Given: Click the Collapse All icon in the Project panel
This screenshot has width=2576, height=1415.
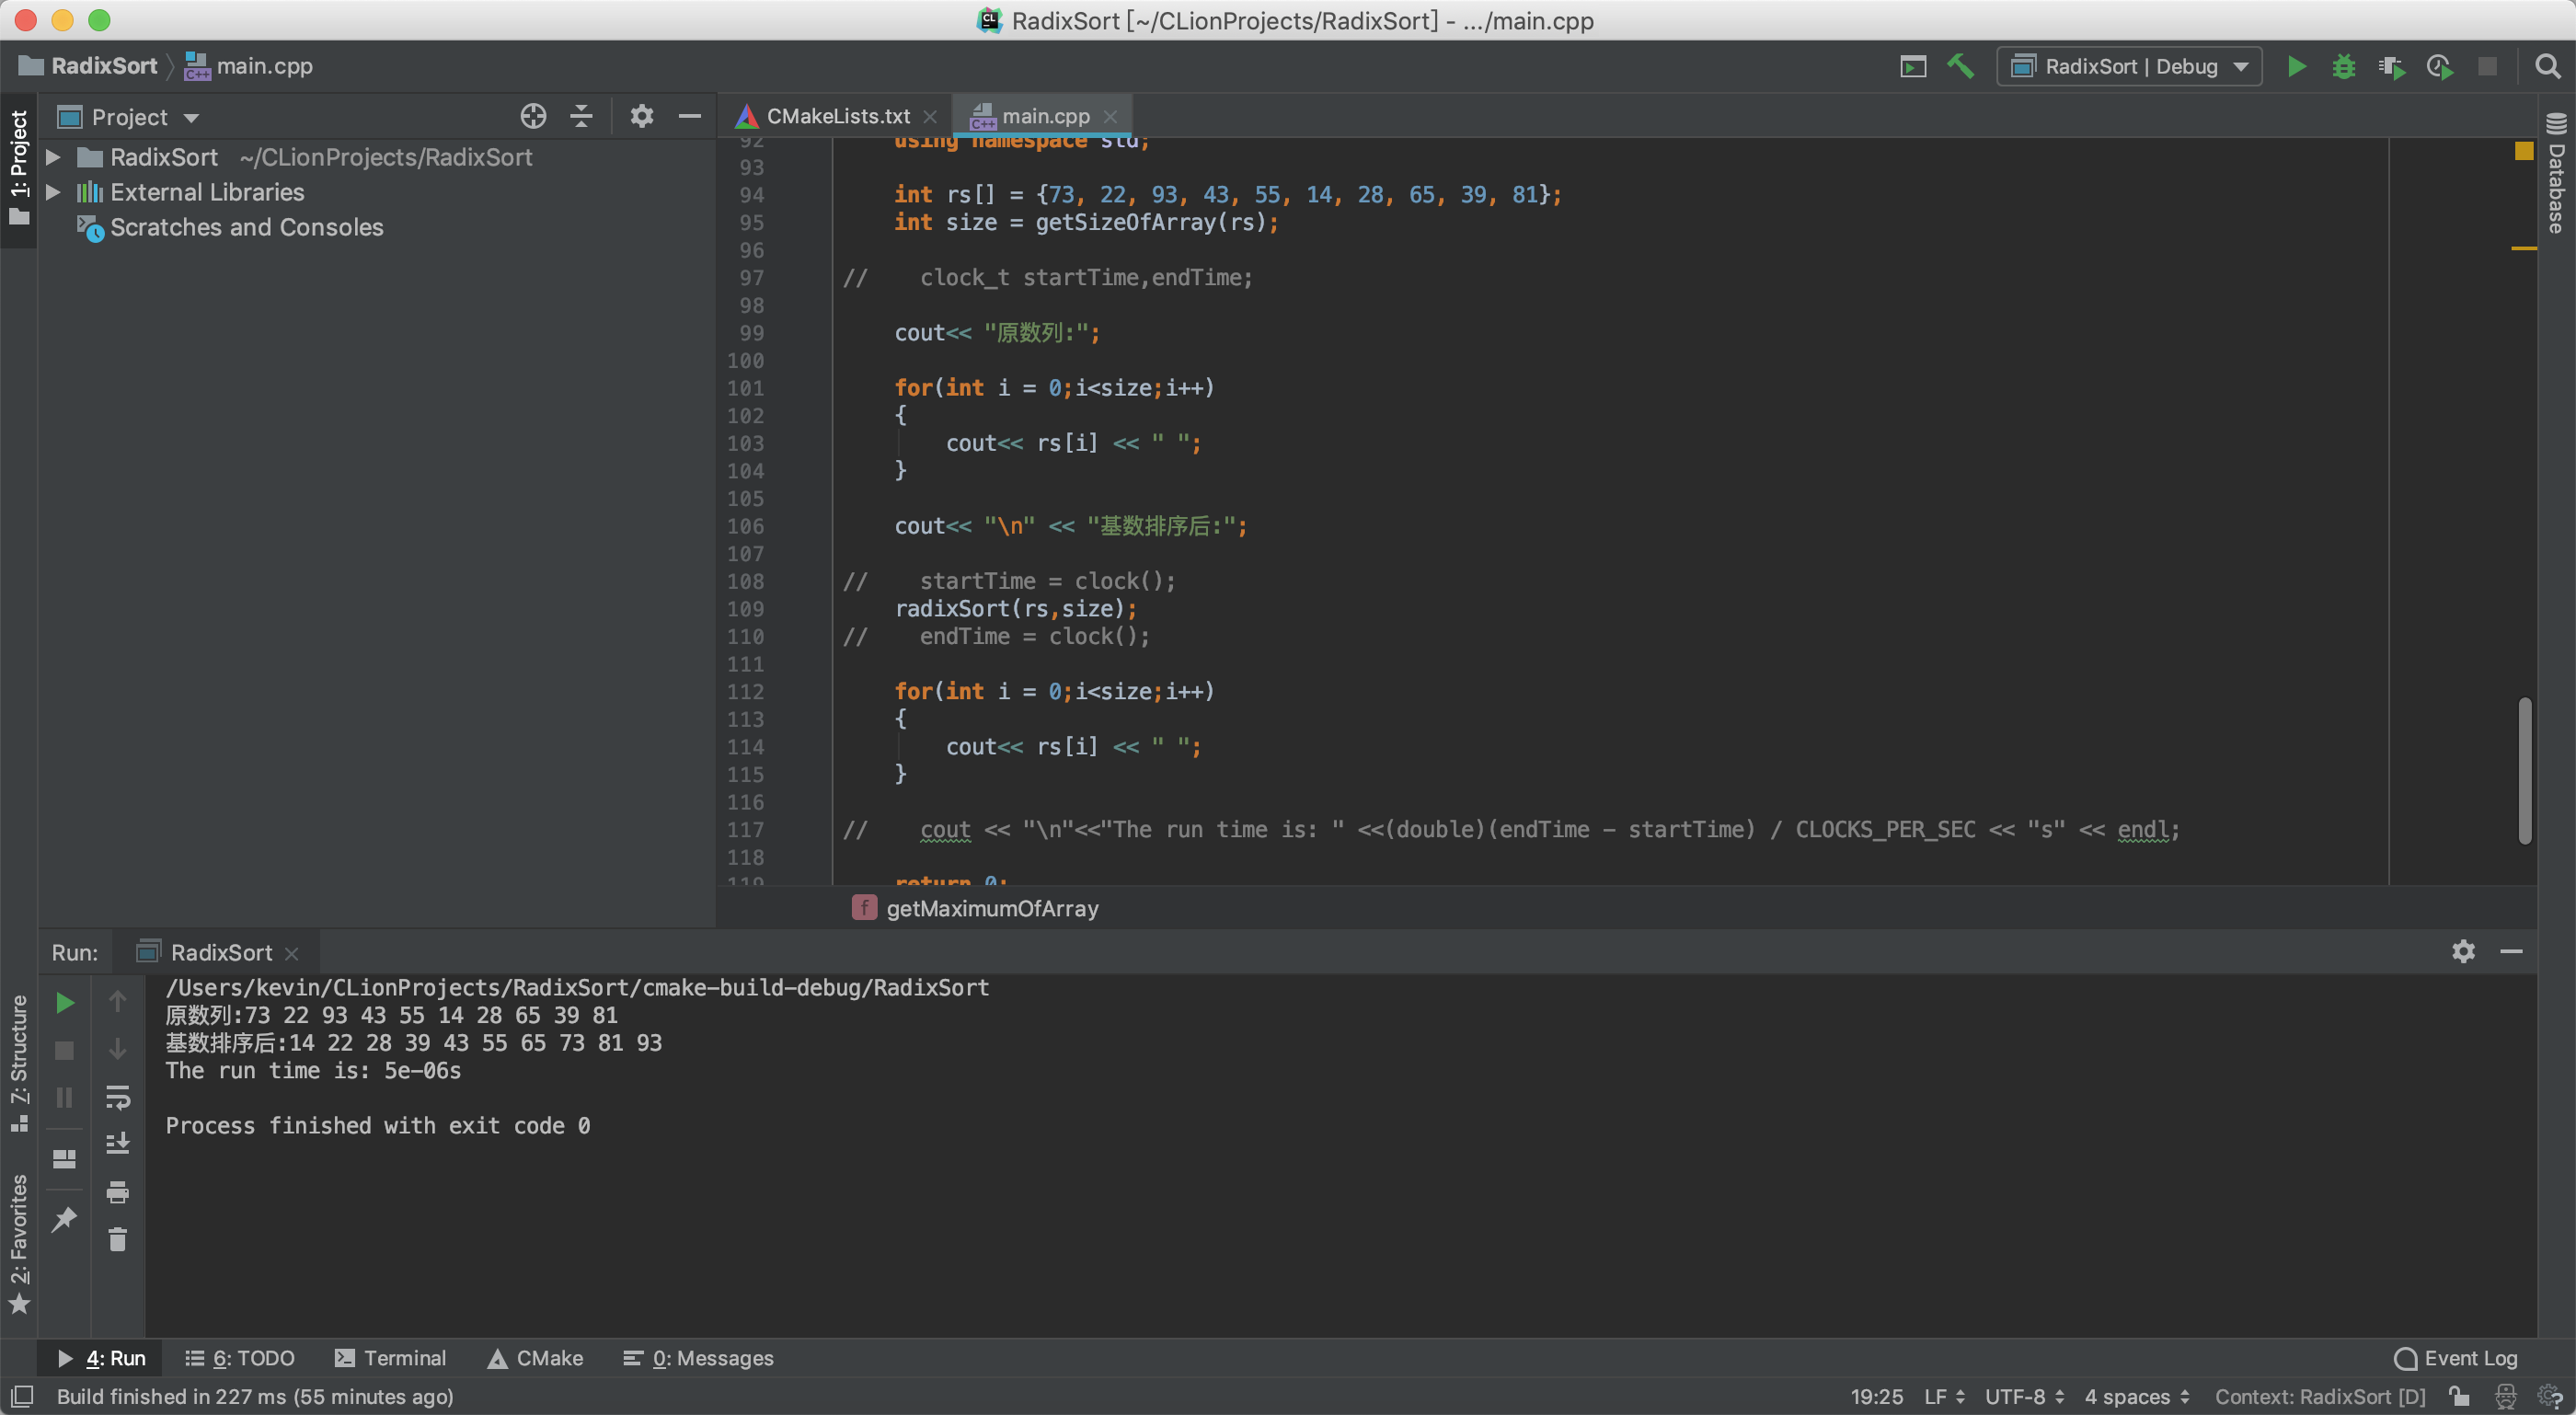Looking at the screenshot, I should click(581, 117).
